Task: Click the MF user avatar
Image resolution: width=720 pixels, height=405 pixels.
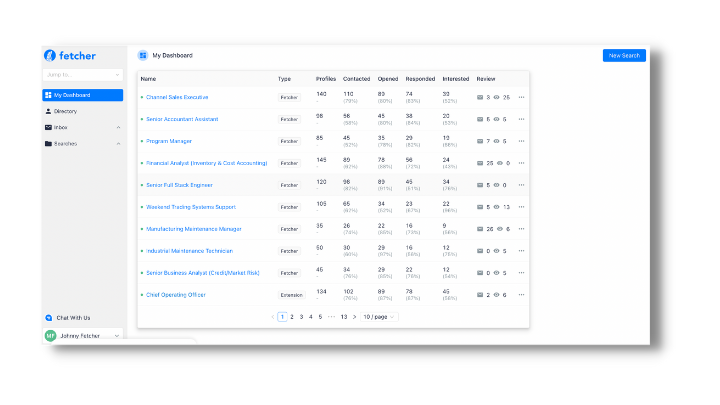Action: [x=50, y=336]
